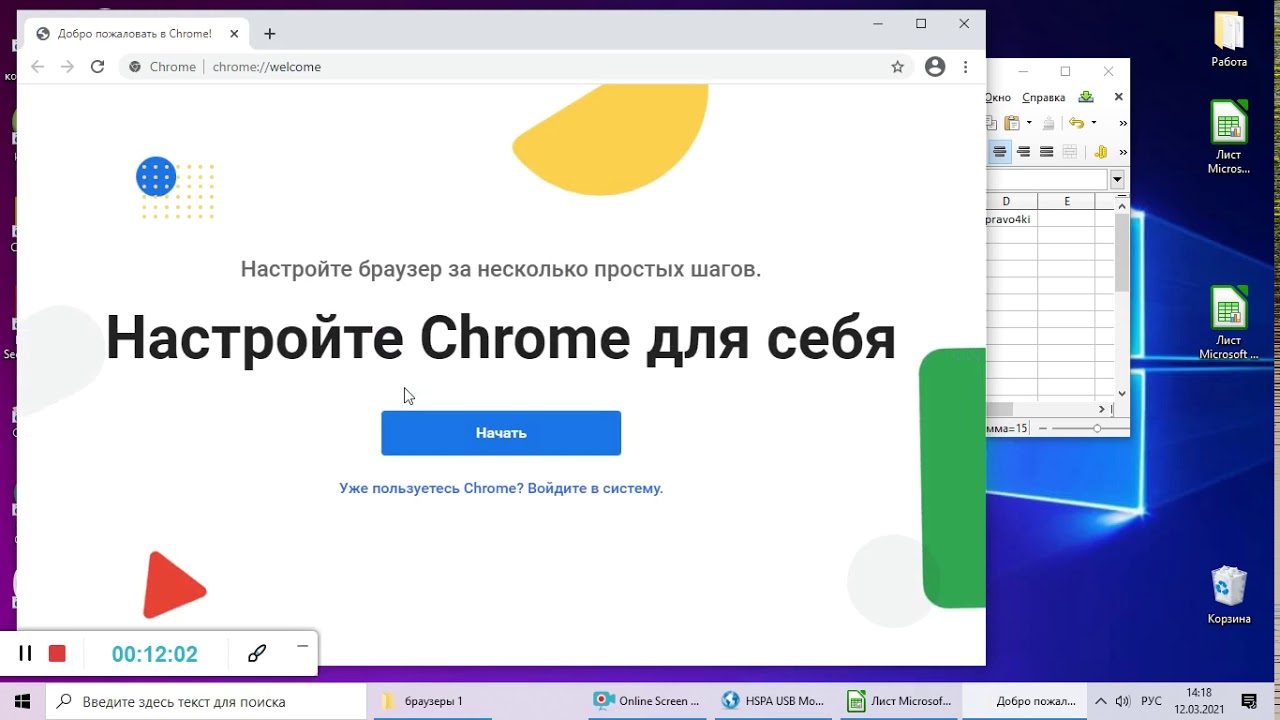Click the yellow currency format icon in spreadsheet

point(1101,152)
